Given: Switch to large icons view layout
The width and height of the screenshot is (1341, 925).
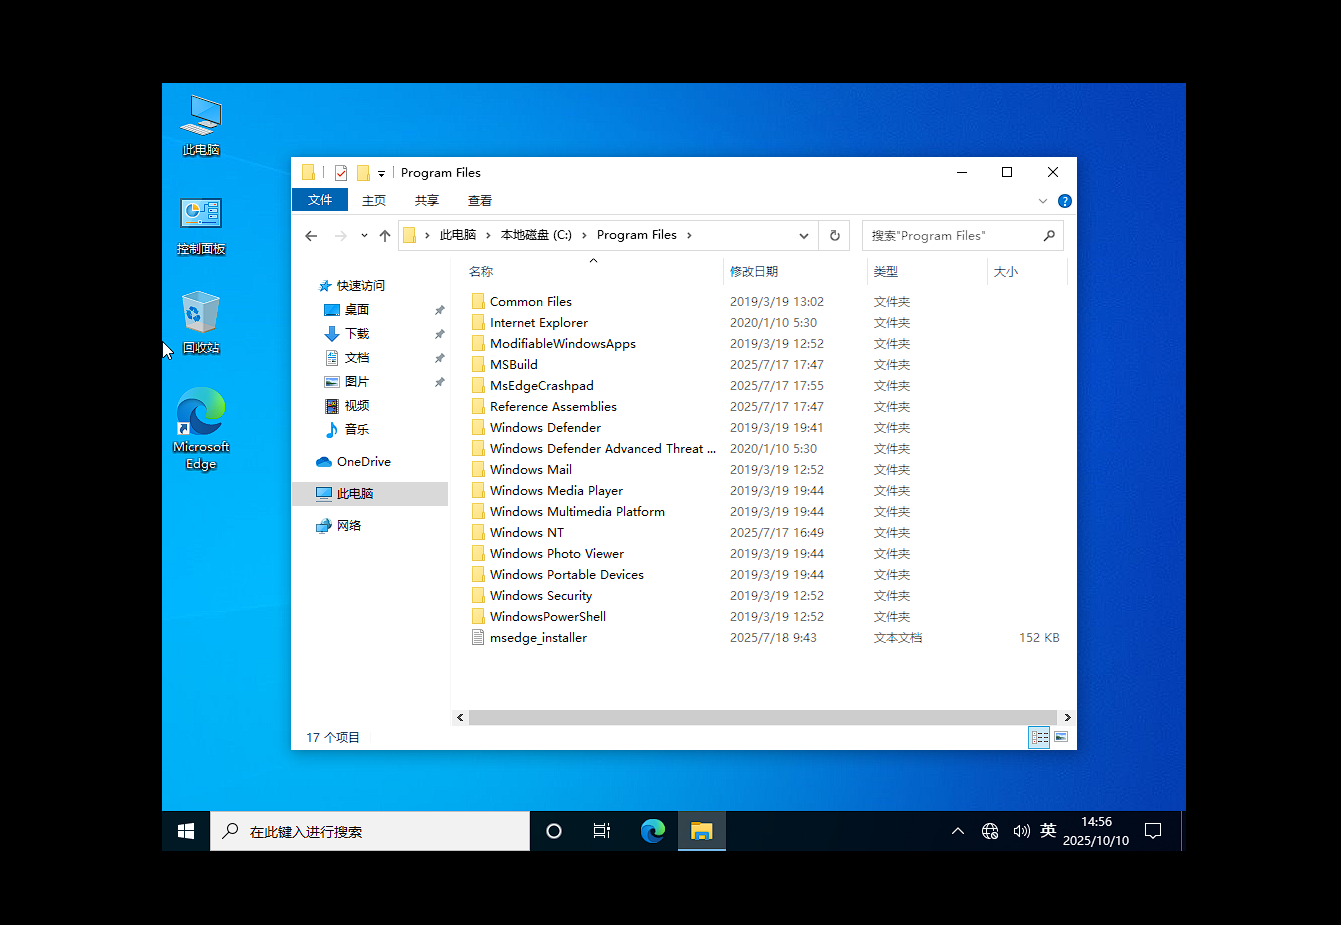Looking at the screenshot, I should pyautogui.click(x=1061, y=737).
